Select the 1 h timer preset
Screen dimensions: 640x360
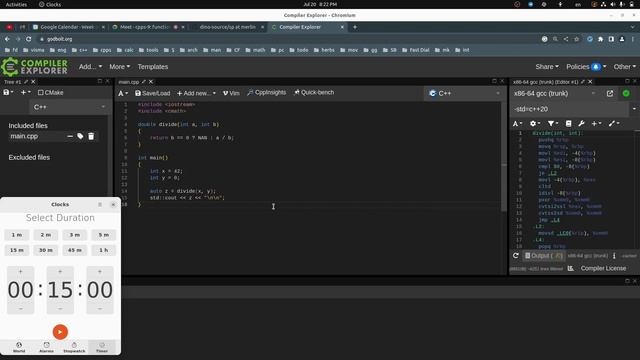[x=104, y=250]
